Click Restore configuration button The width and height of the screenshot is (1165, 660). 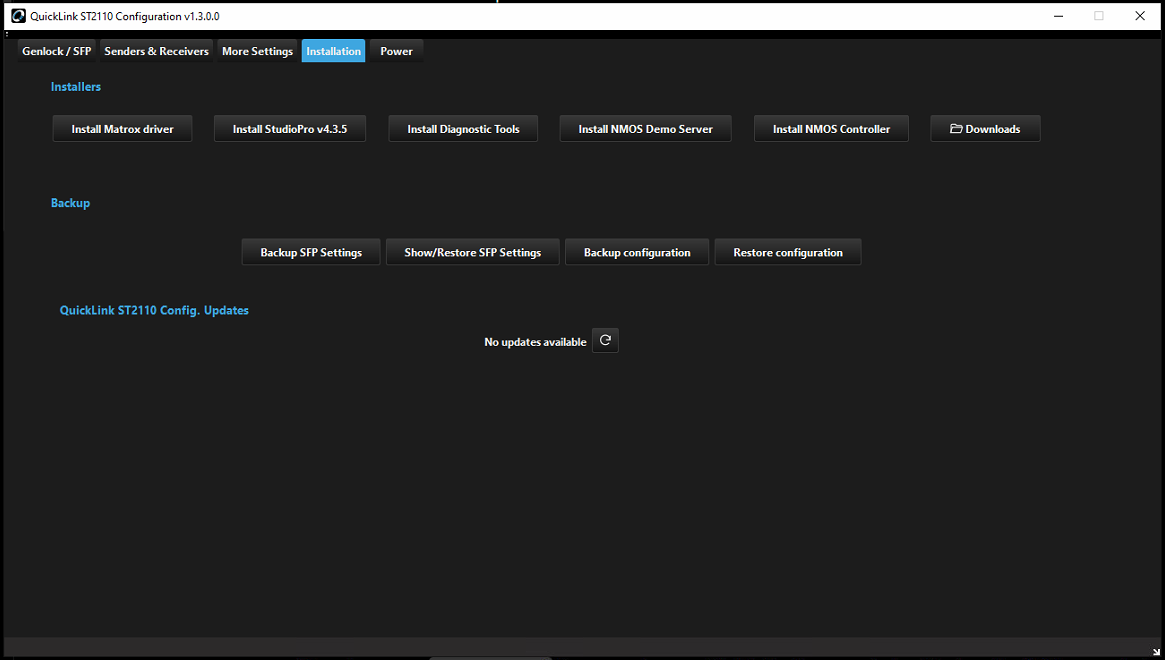tap(788, 252)
